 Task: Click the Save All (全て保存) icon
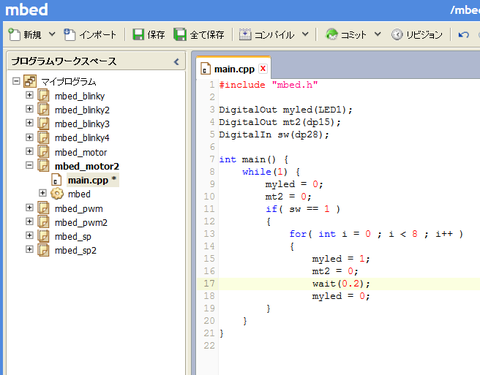click(x=180, y=34)
